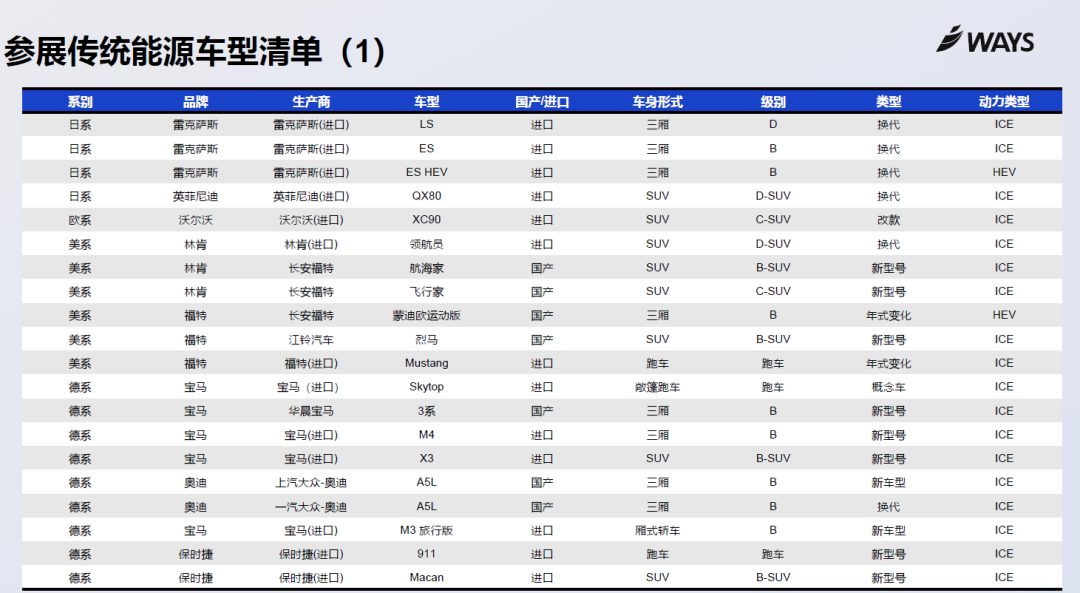Select the 911 model cell
This screenshot has height=593, width=1080.
click(426, 554)
